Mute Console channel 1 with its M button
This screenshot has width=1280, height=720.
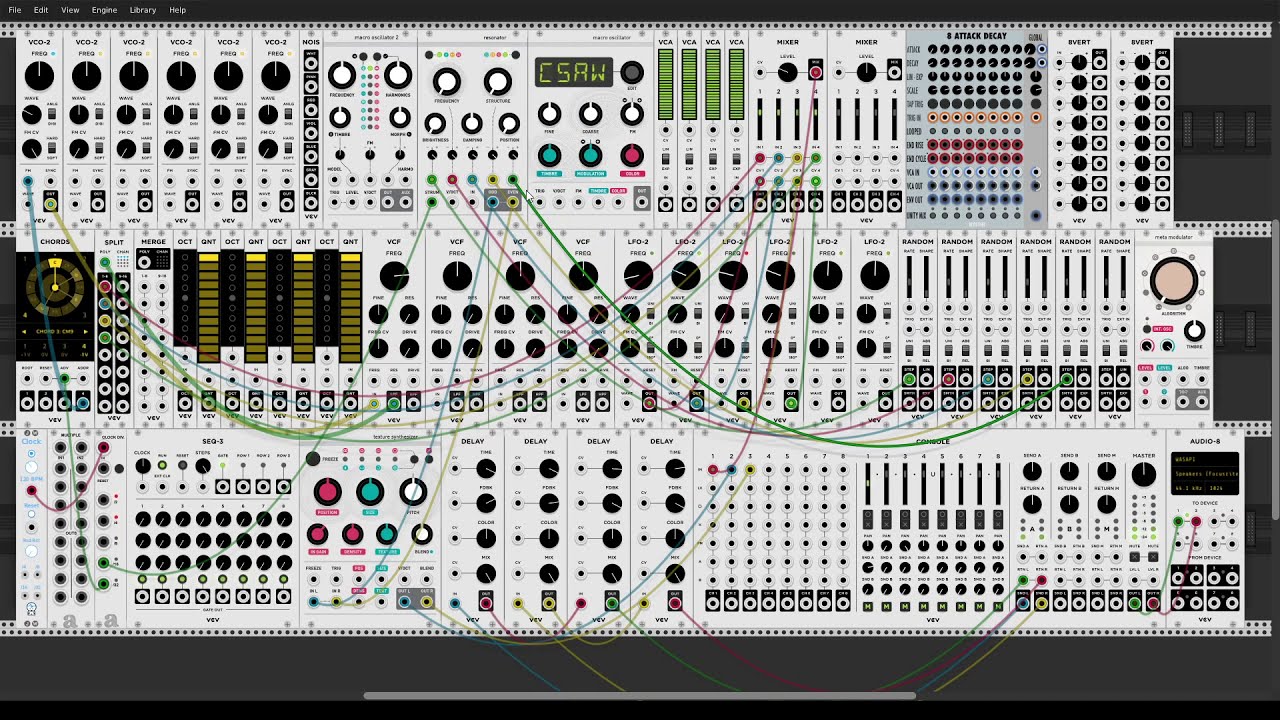click(867, 607)
